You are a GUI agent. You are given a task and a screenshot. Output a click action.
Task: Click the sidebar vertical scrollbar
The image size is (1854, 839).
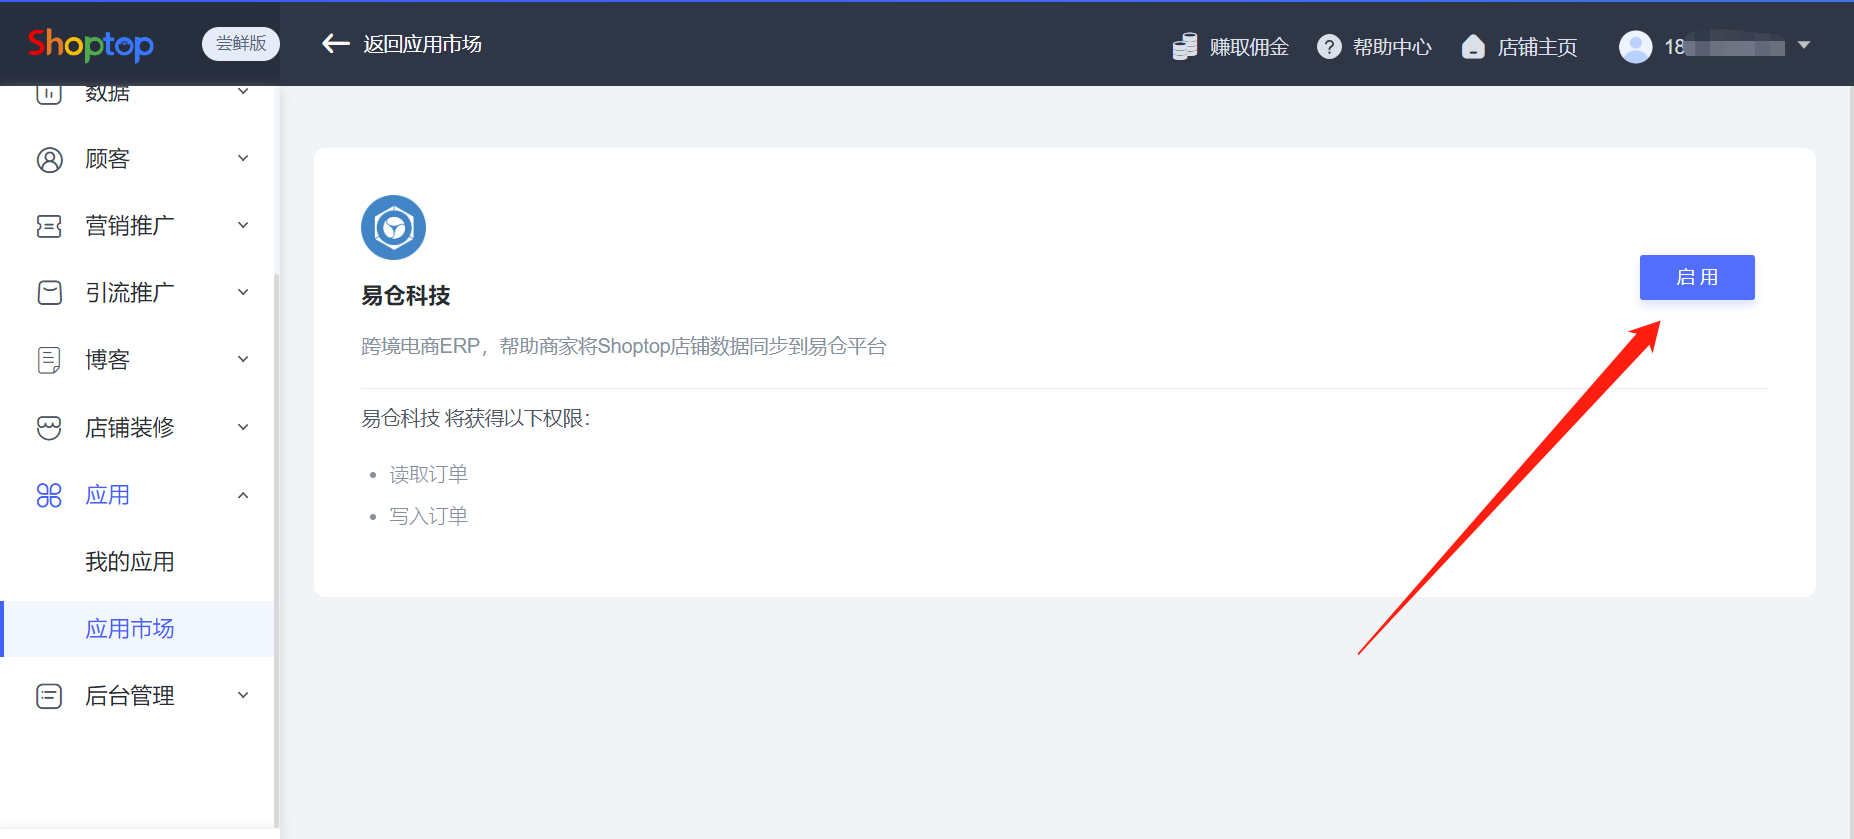coord(277,550)
